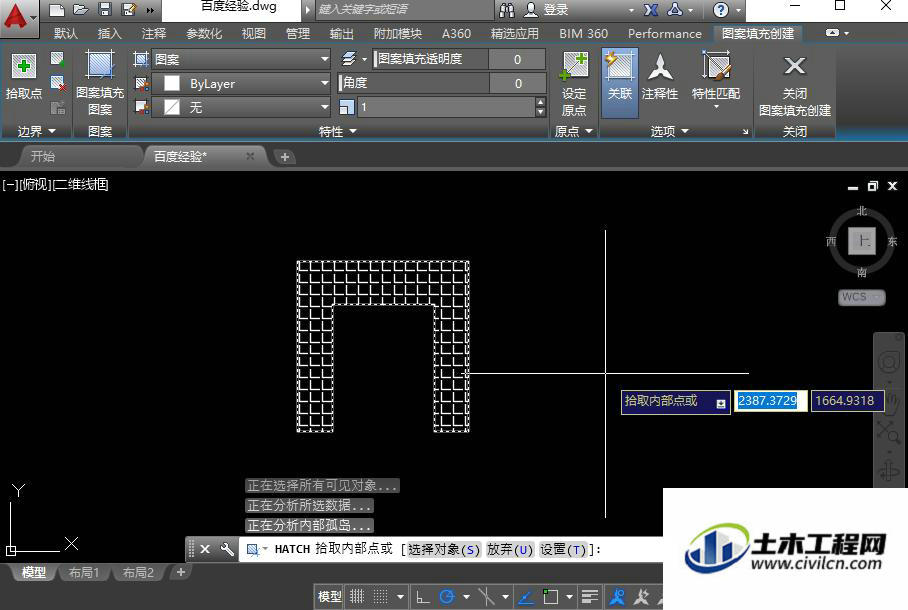The width and height of the screenshot is (908, 610).
Task: Click the 角度 hatch angle slider
Action: [443, 83]
